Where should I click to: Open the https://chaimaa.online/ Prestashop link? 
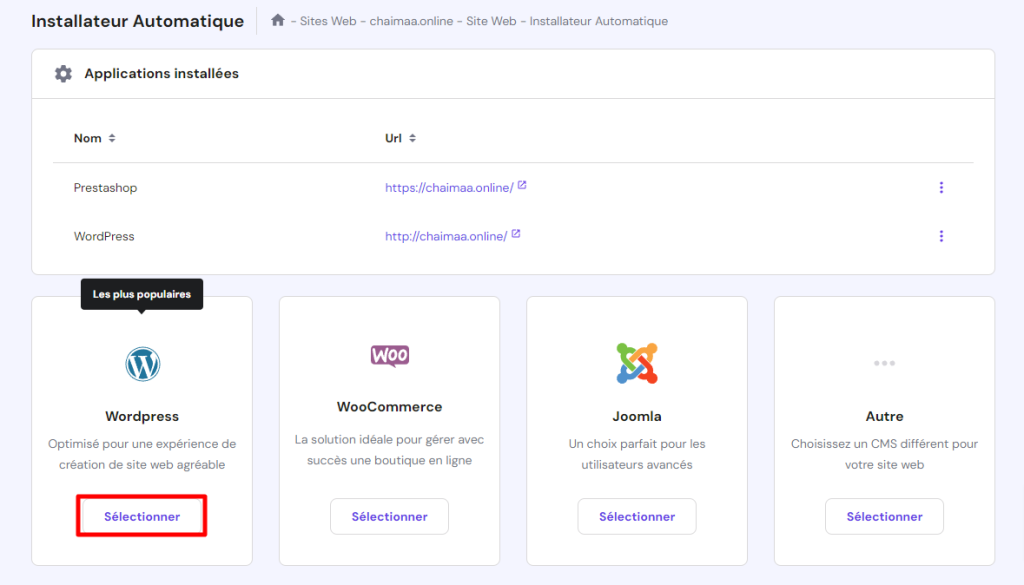click(449, 187)
